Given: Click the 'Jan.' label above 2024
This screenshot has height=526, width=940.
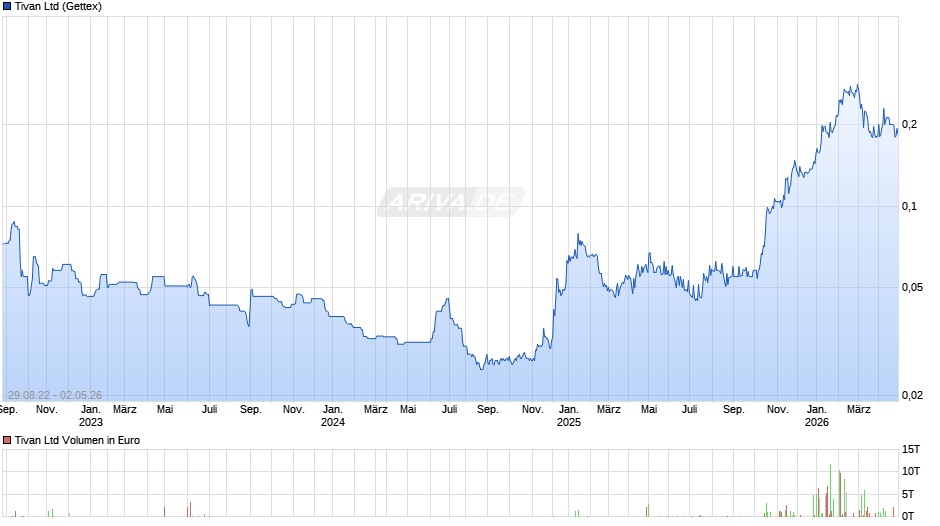Looking at the screenshot, I should coord(333,410).
